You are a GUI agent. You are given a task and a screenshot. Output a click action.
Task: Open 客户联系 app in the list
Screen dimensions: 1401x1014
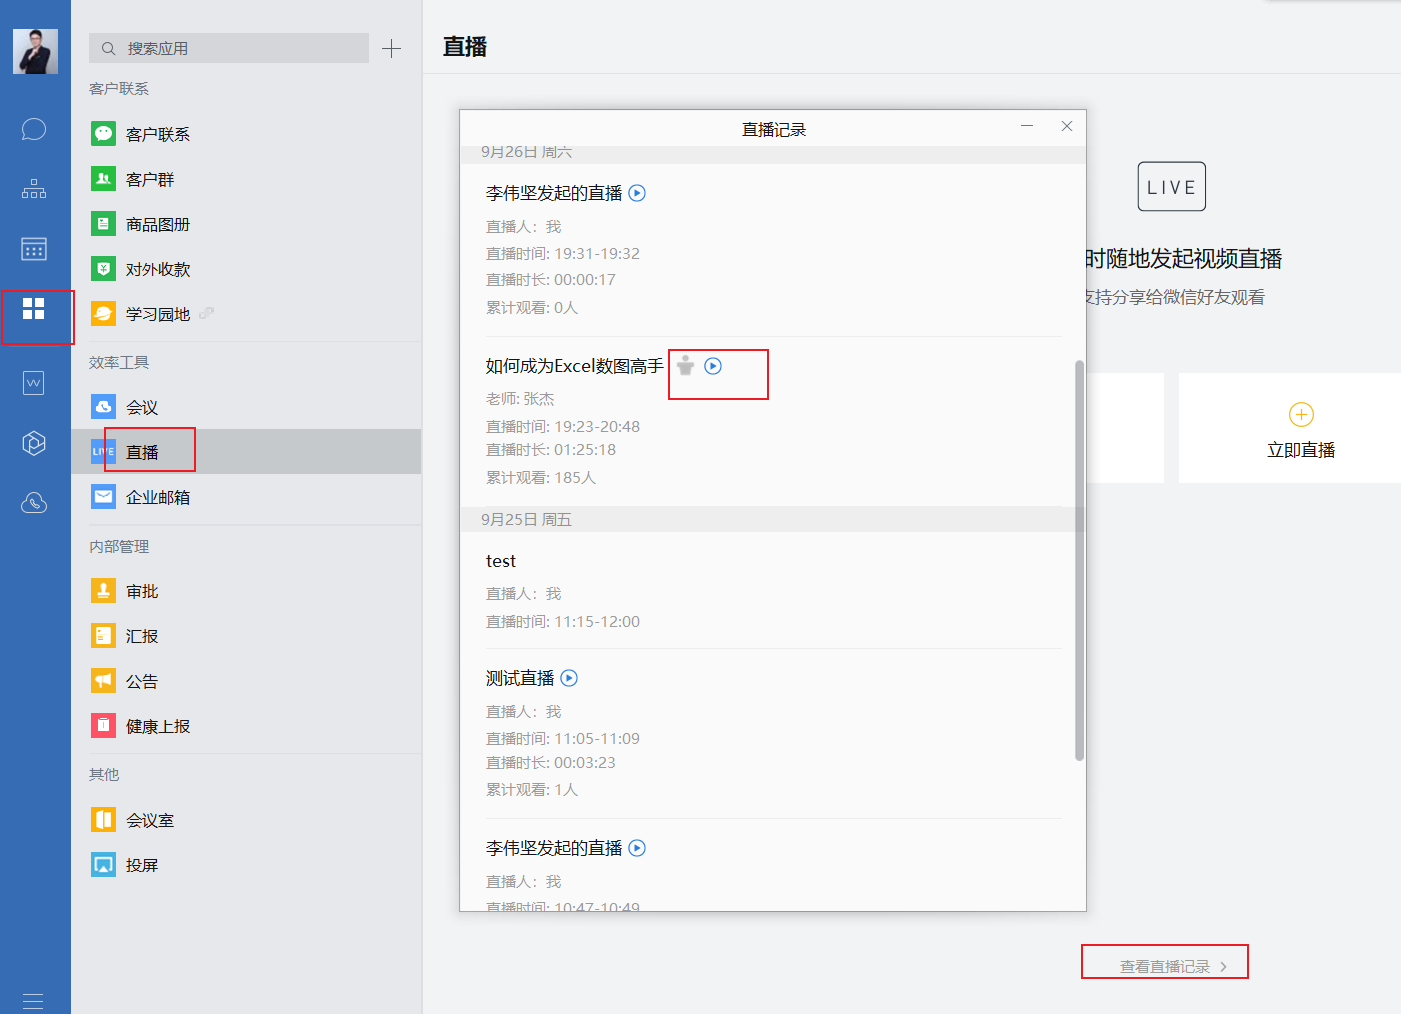(x=157, y=134)
